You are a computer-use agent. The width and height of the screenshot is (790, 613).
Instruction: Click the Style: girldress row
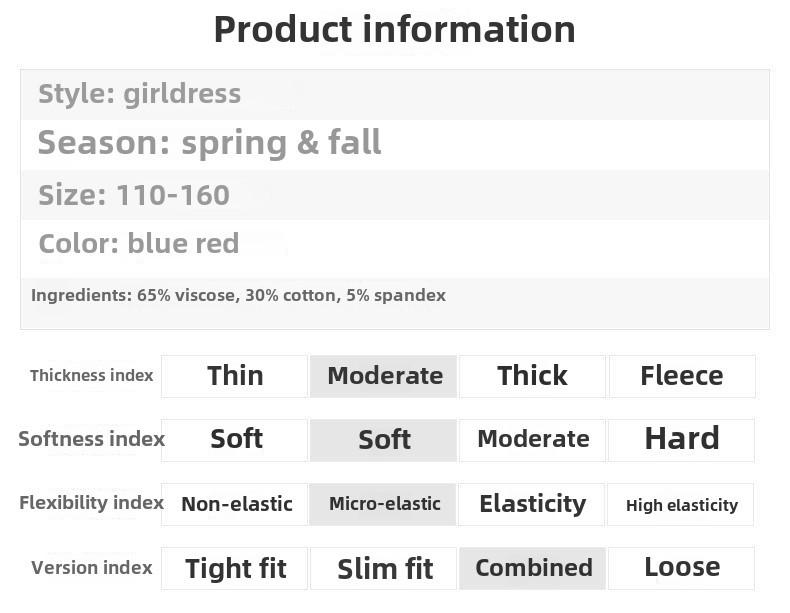pyautogui.click(x=139, y=94)
